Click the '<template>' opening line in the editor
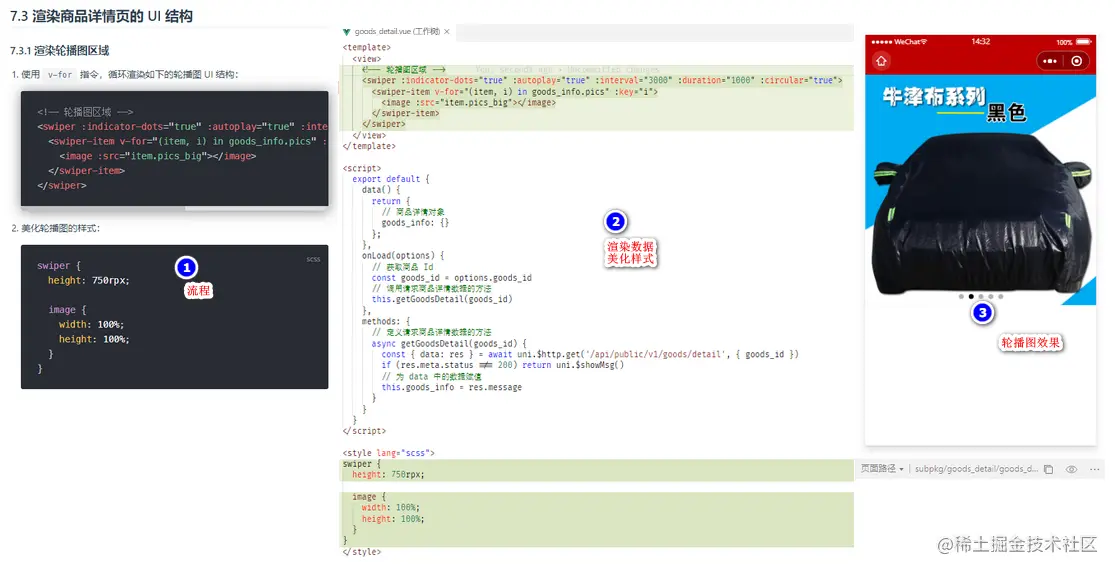The width and height of the screenshot is (1115, 572). pos(367,48)
